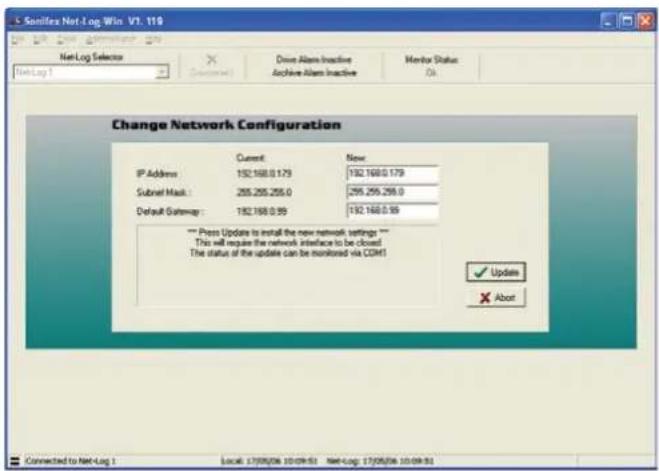Click the Abort button with red X
Screen dimensions: 659x471
pyautogui.click(x=496, y=297)
